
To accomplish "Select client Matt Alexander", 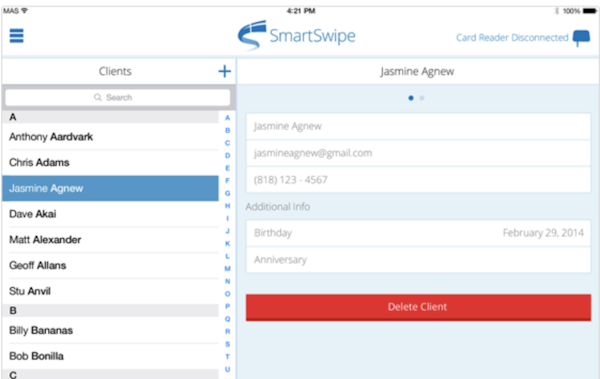I will (x=110, y=240).
